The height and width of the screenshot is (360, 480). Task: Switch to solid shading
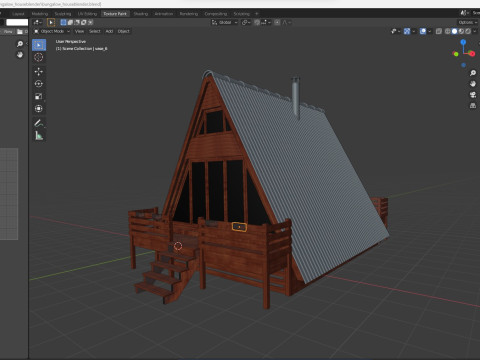click(x=454, y=31)
